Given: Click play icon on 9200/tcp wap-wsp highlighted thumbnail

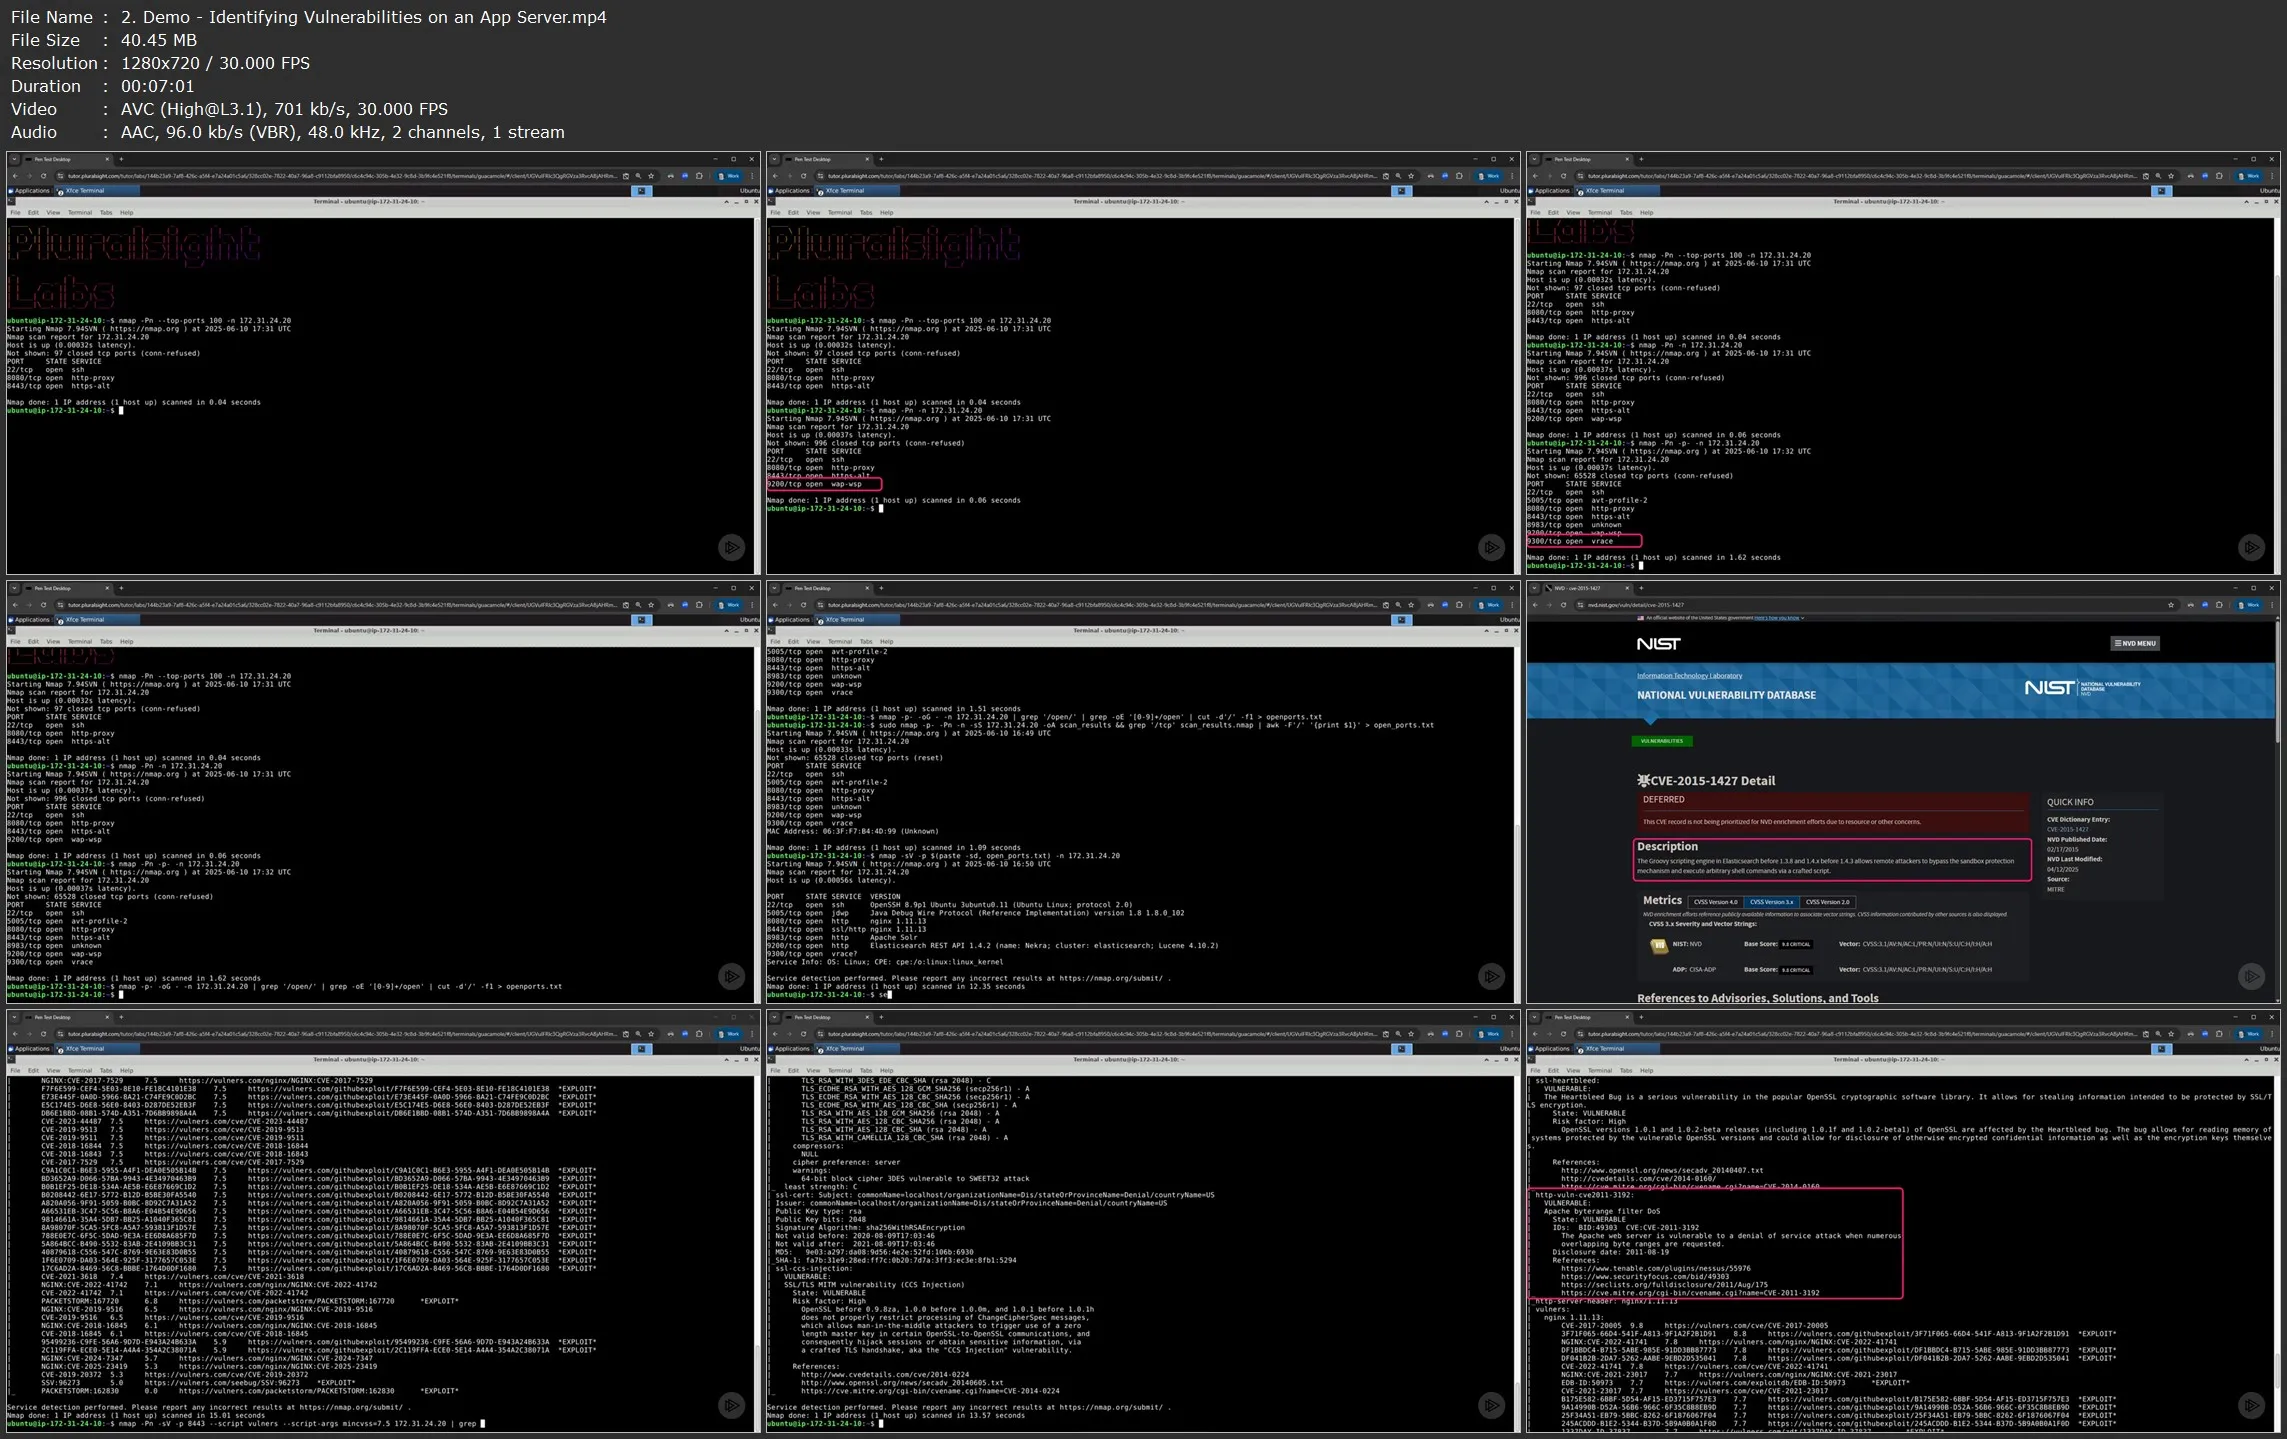Looking at the screenshot, I should tap(1491, 547).
